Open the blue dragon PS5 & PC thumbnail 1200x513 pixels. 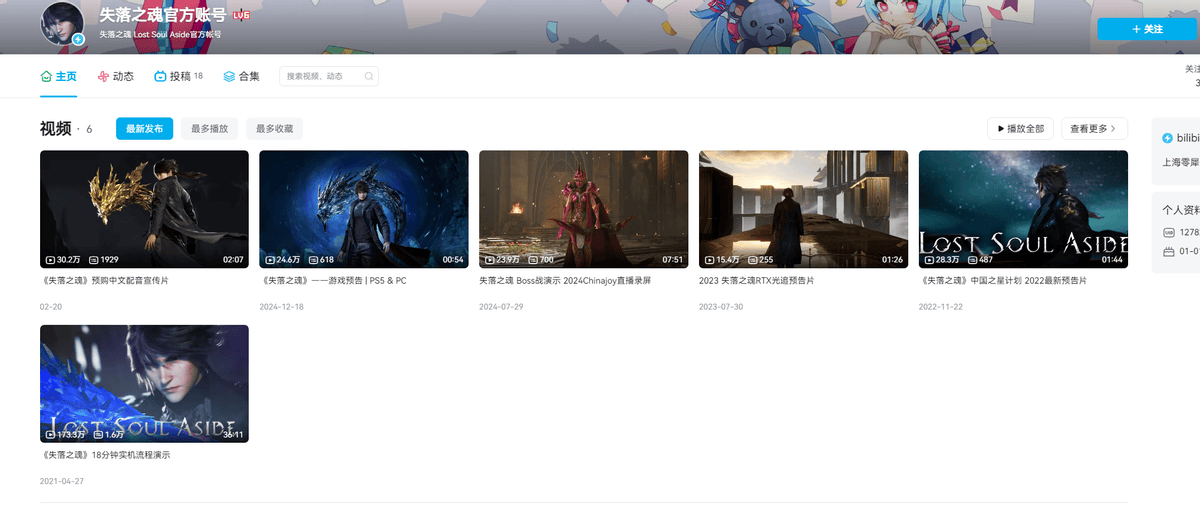(364, 209)
